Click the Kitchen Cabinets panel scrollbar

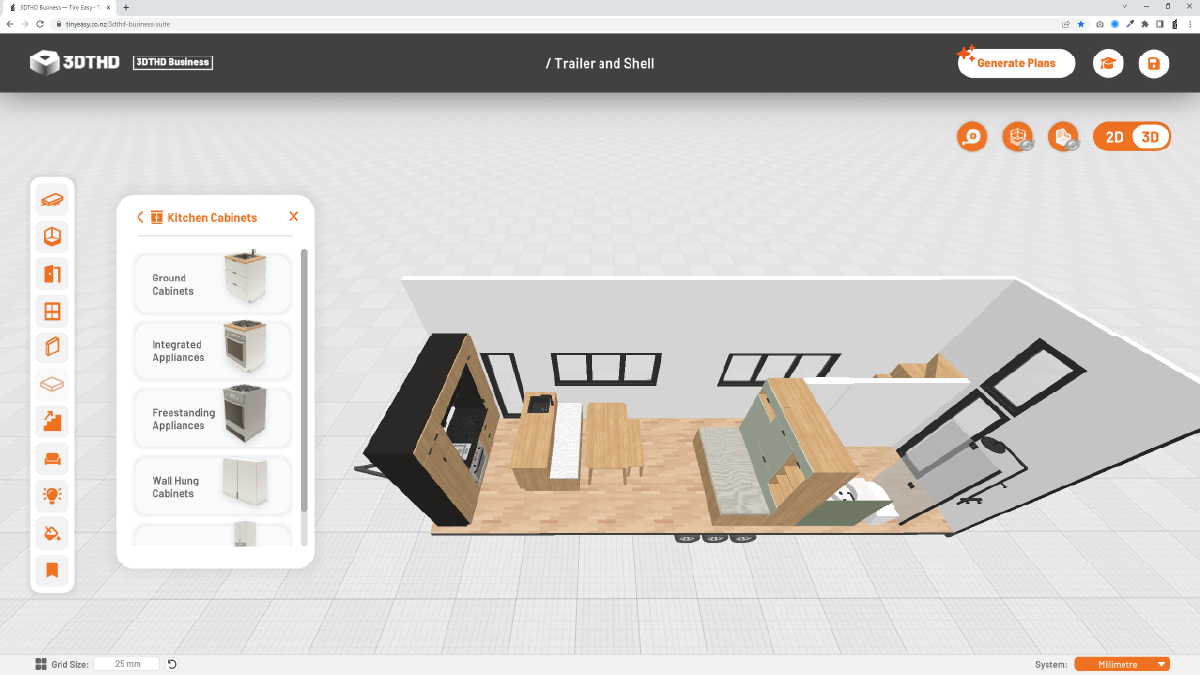tap(304, 380)
